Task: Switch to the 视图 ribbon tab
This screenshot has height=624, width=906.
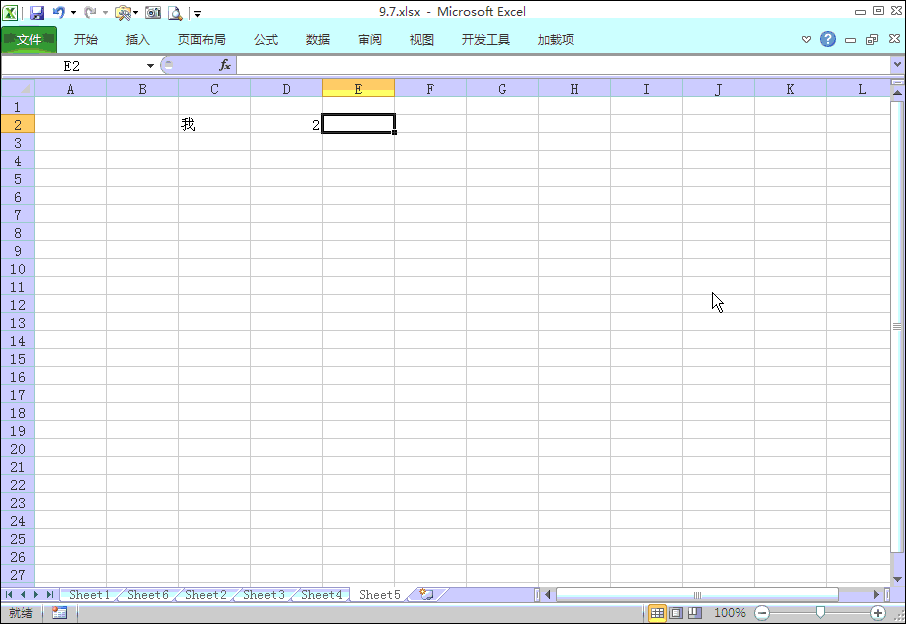Action: [x=422, y=39]
